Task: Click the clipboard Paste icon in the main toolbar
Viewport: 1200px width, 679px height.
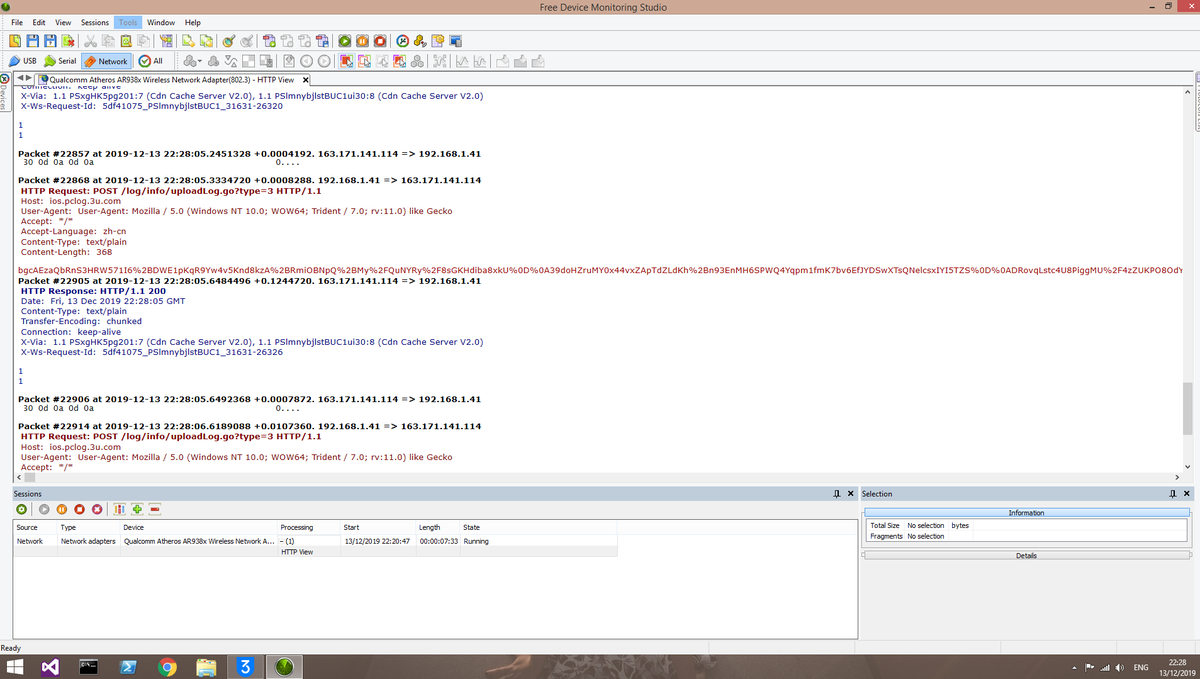Action: (126, 41)
